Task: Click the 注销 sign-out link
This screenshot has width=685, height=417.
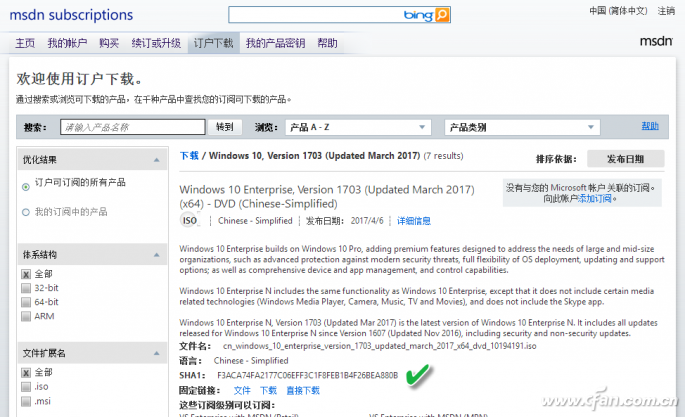Action: (x=667, y=11)
